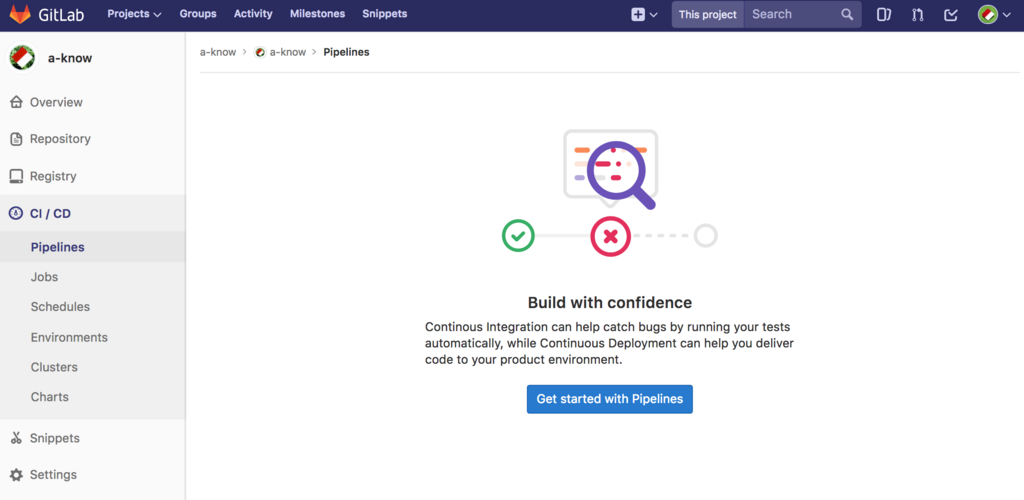This screenshot has height=500, width=1024.
Task: Go to Groups in top navigation
Action: [x=198, y=14]
